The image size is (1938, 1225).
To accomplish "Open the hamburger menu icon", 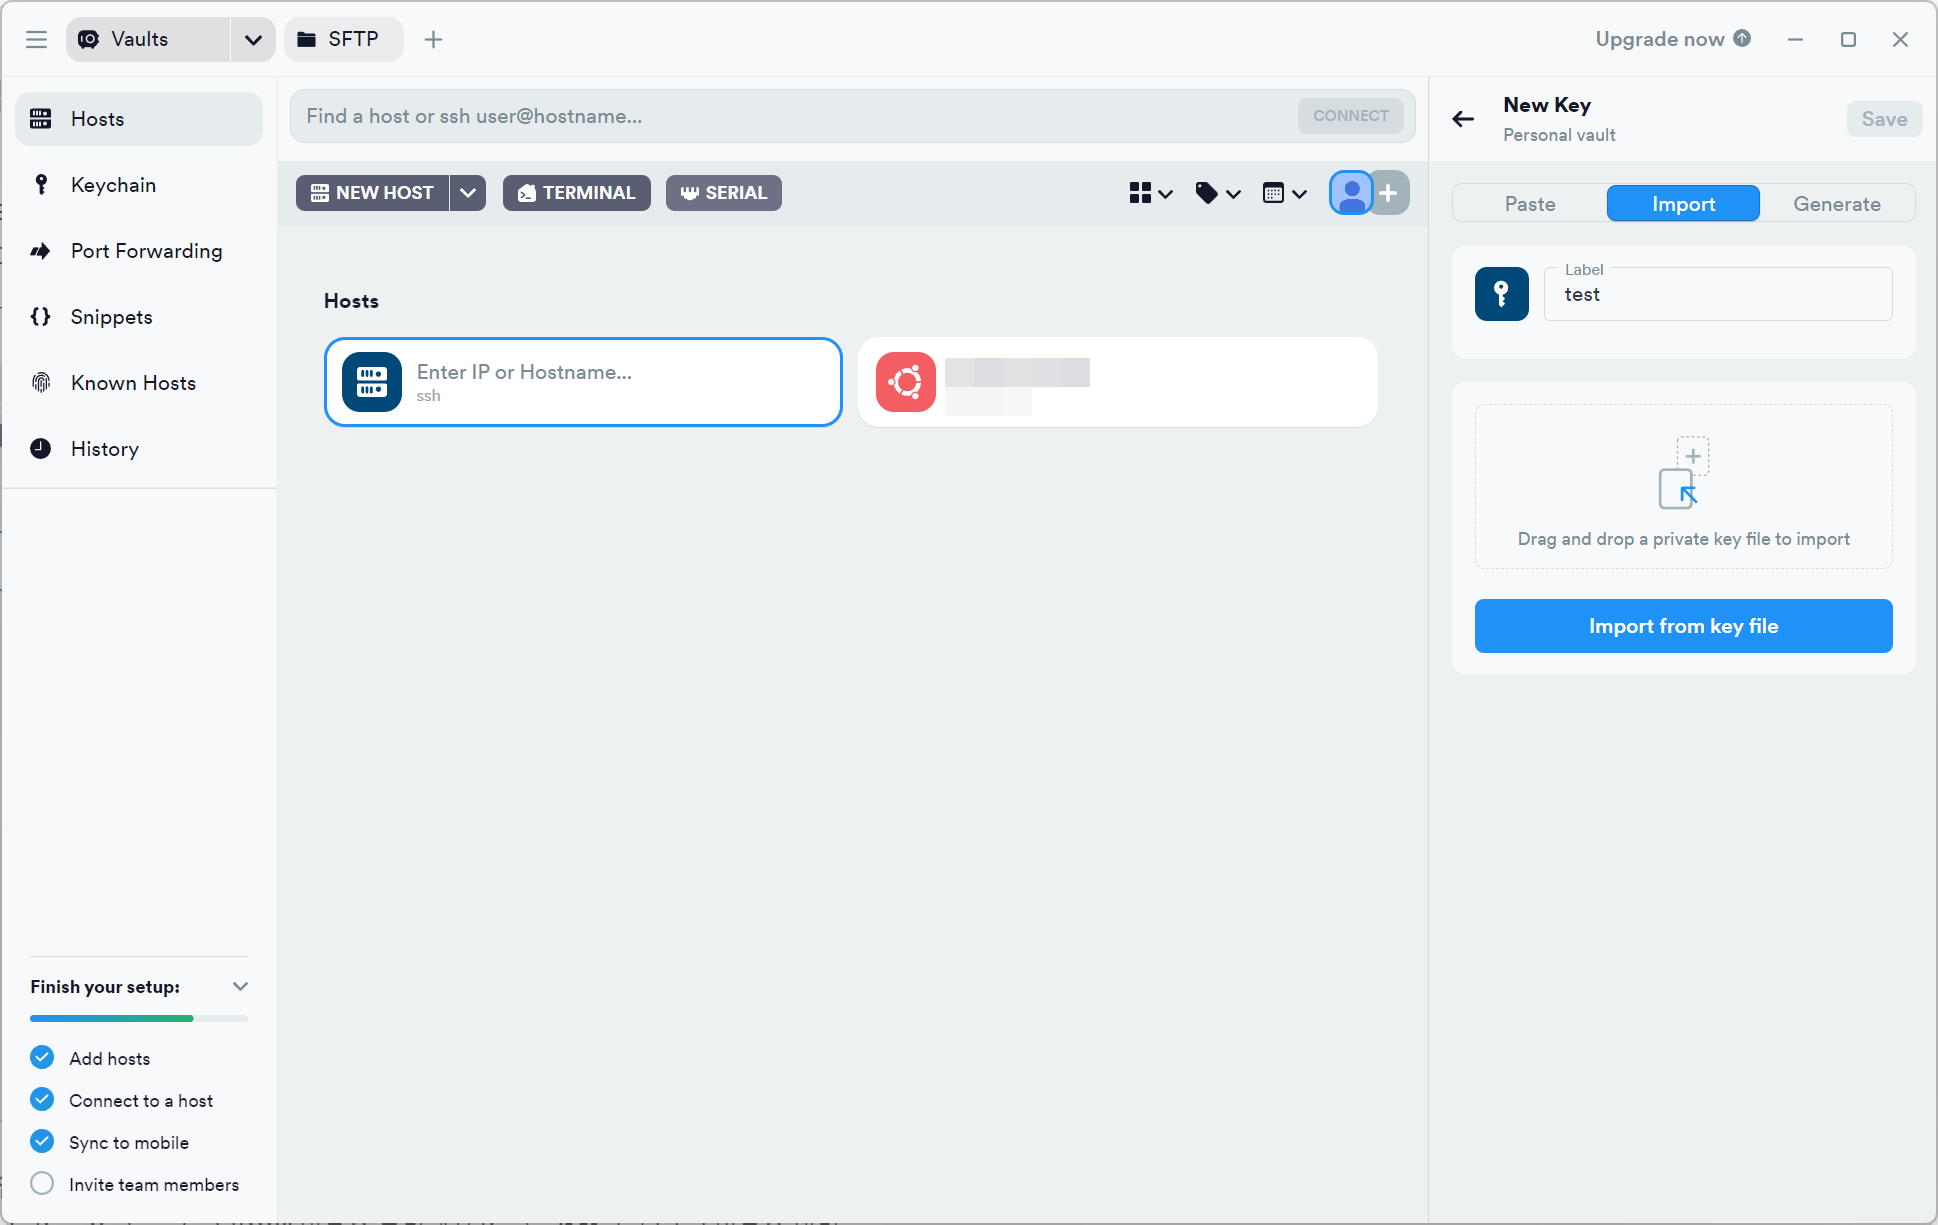I will tap(37, 39).
